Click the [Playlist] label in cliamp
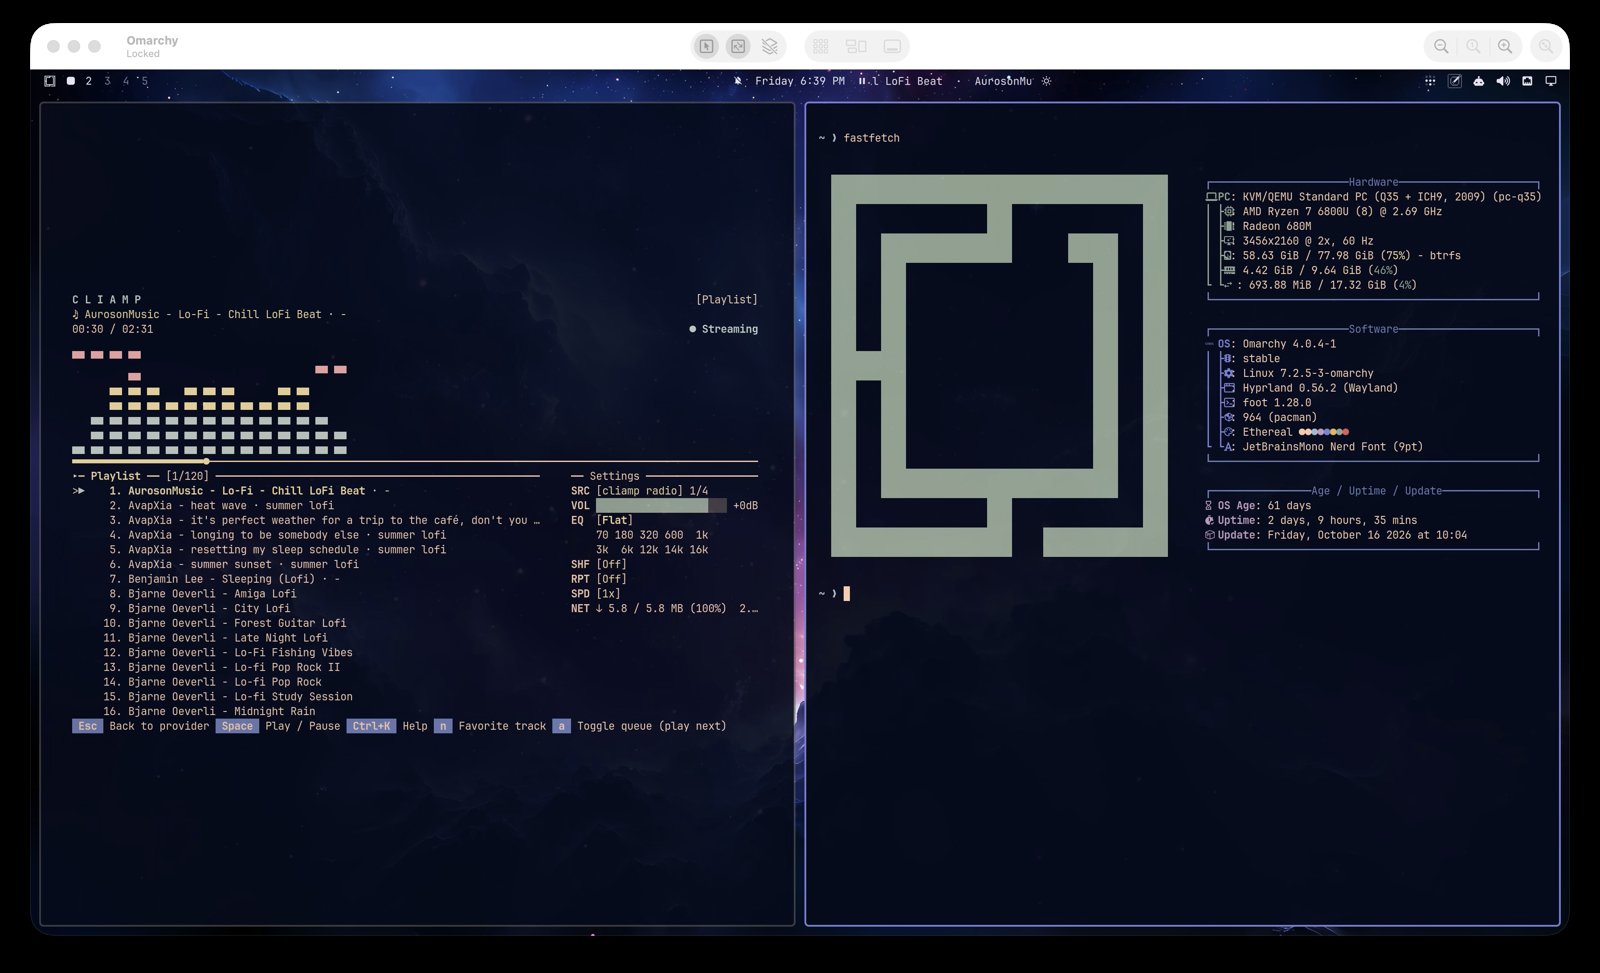The image size is (1600, 973). tap(727, 300)
